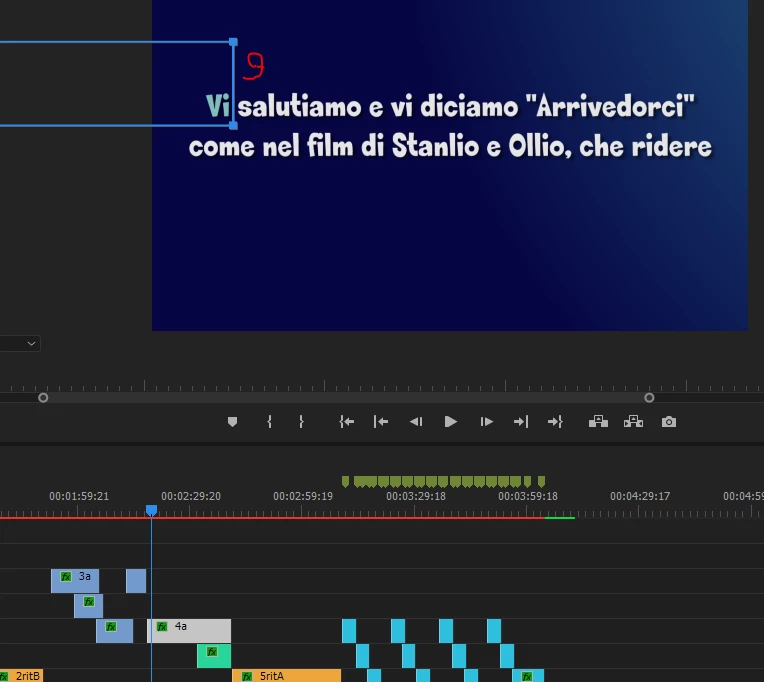Click timecode 00:03:29:18 on the ruler
This screenshot has height=682, width=764.
(x=416, y=496)
